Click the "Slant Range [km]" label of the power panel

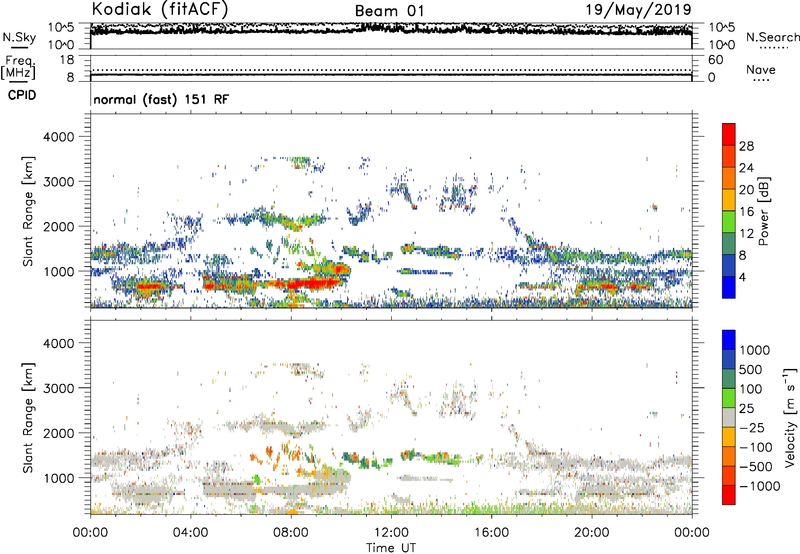click(28, 211)
